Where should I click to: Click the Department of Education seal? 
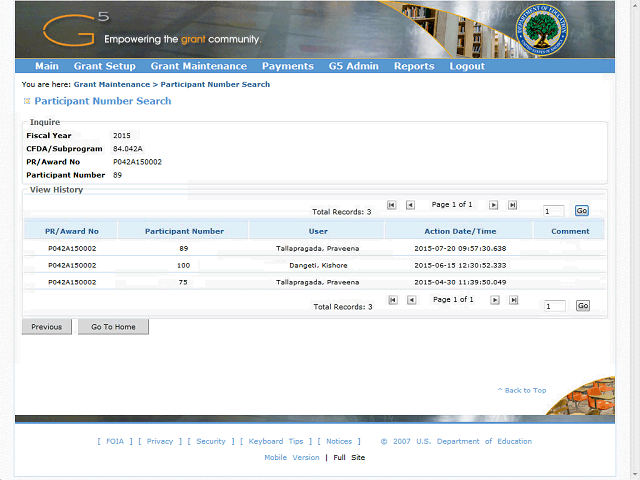coord(542,28)
